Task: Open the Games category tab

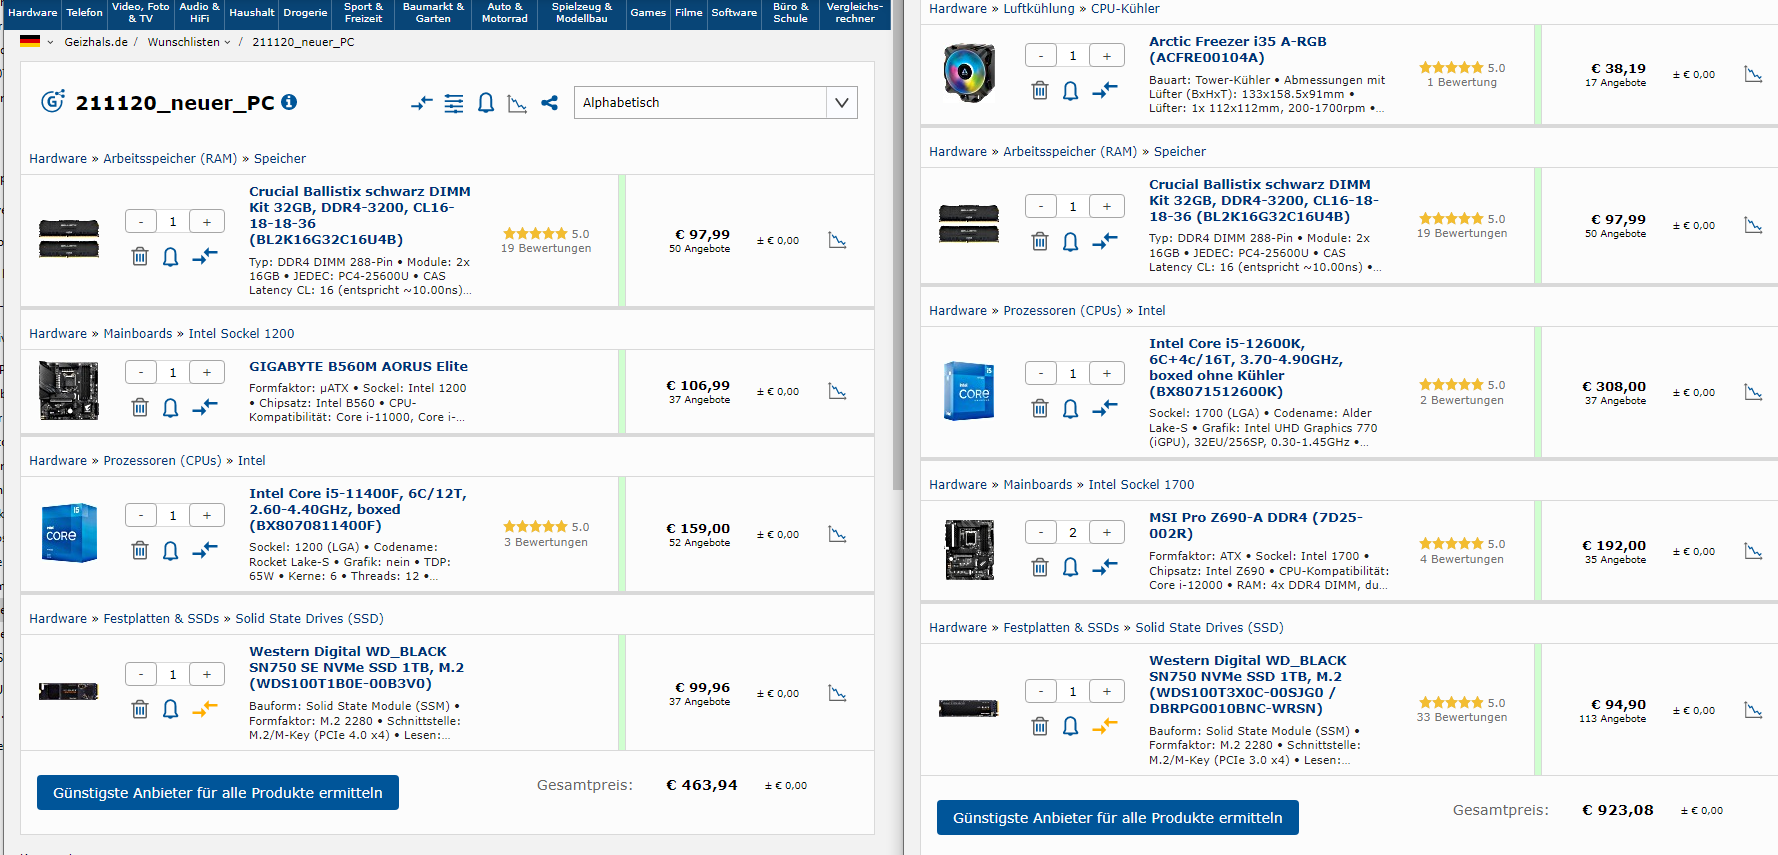Action: [648, 13]
